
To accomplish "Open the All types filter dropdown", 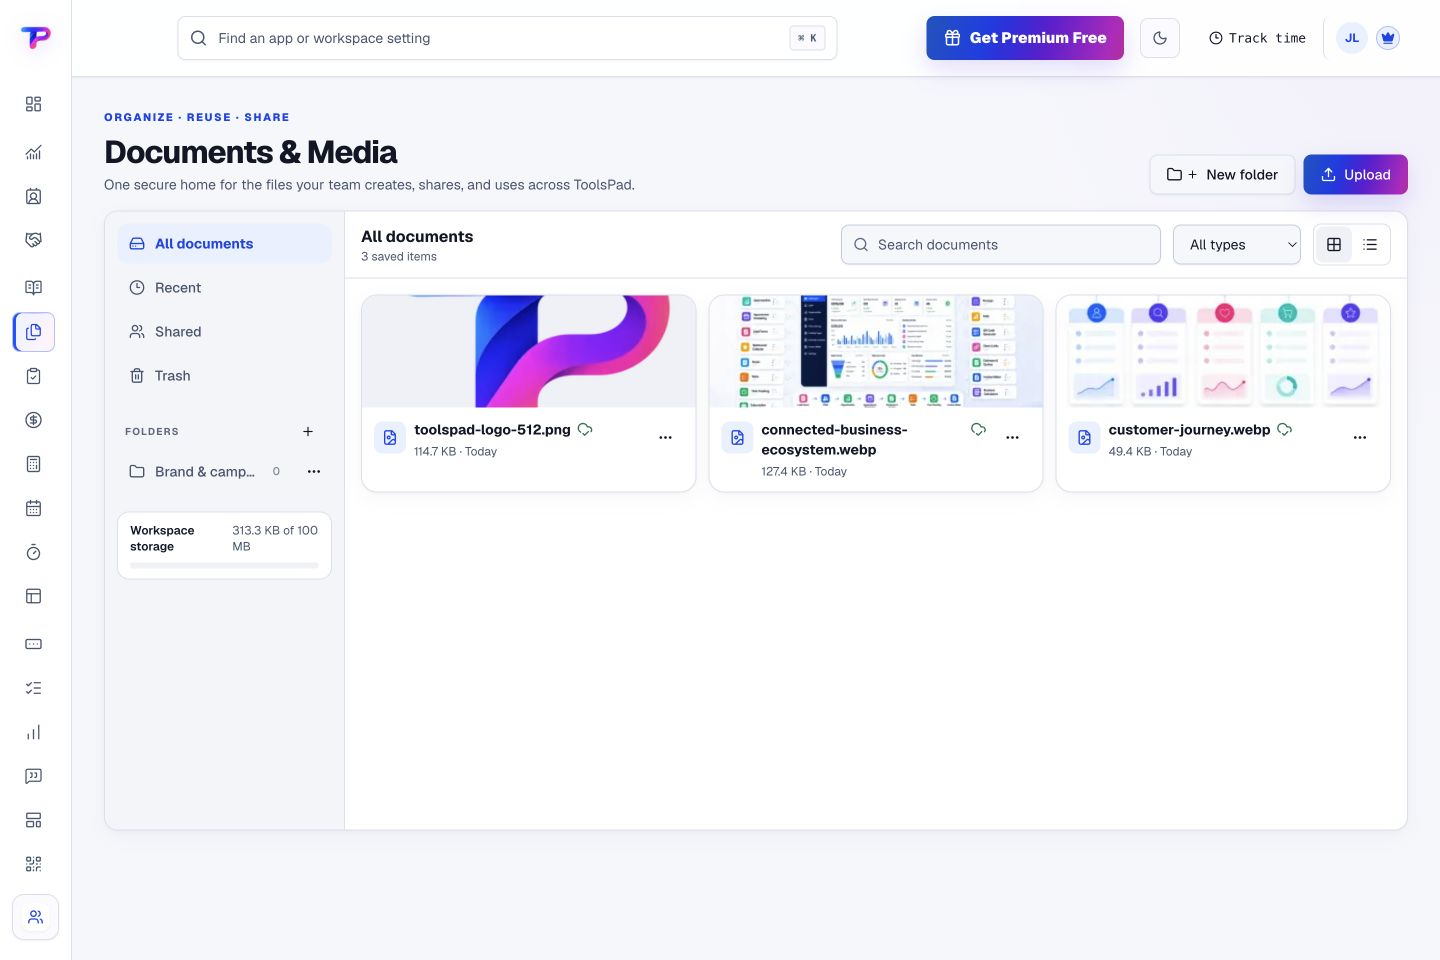I will [x=1236, y=244].
